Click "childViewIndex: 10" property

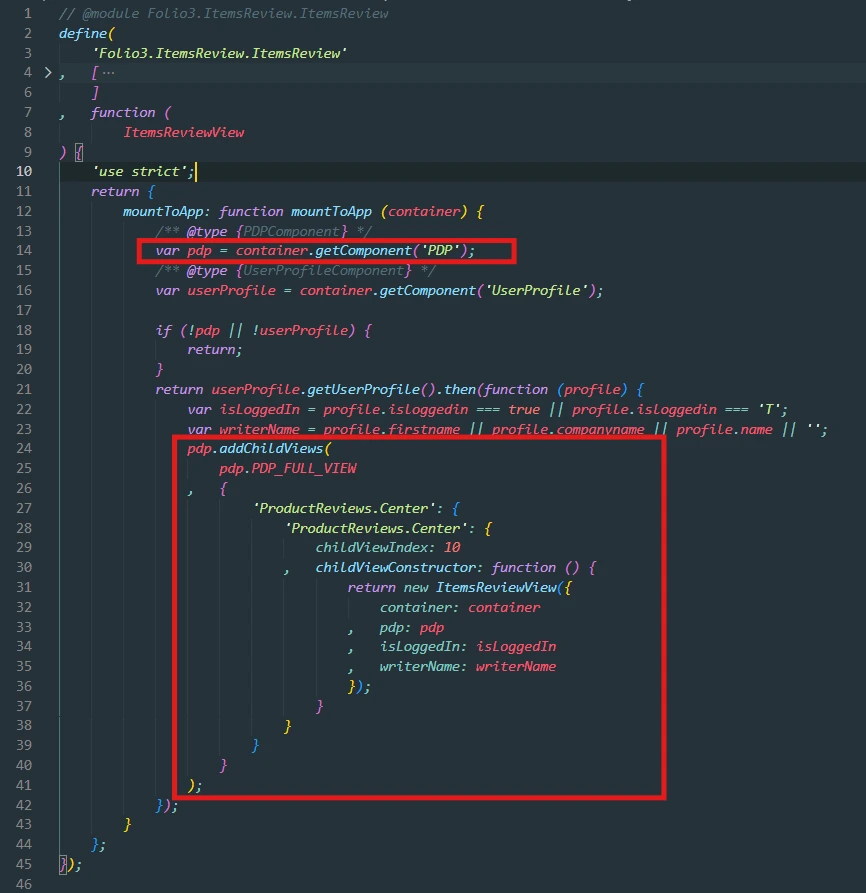pyautogui.click(x=388, y=548)
